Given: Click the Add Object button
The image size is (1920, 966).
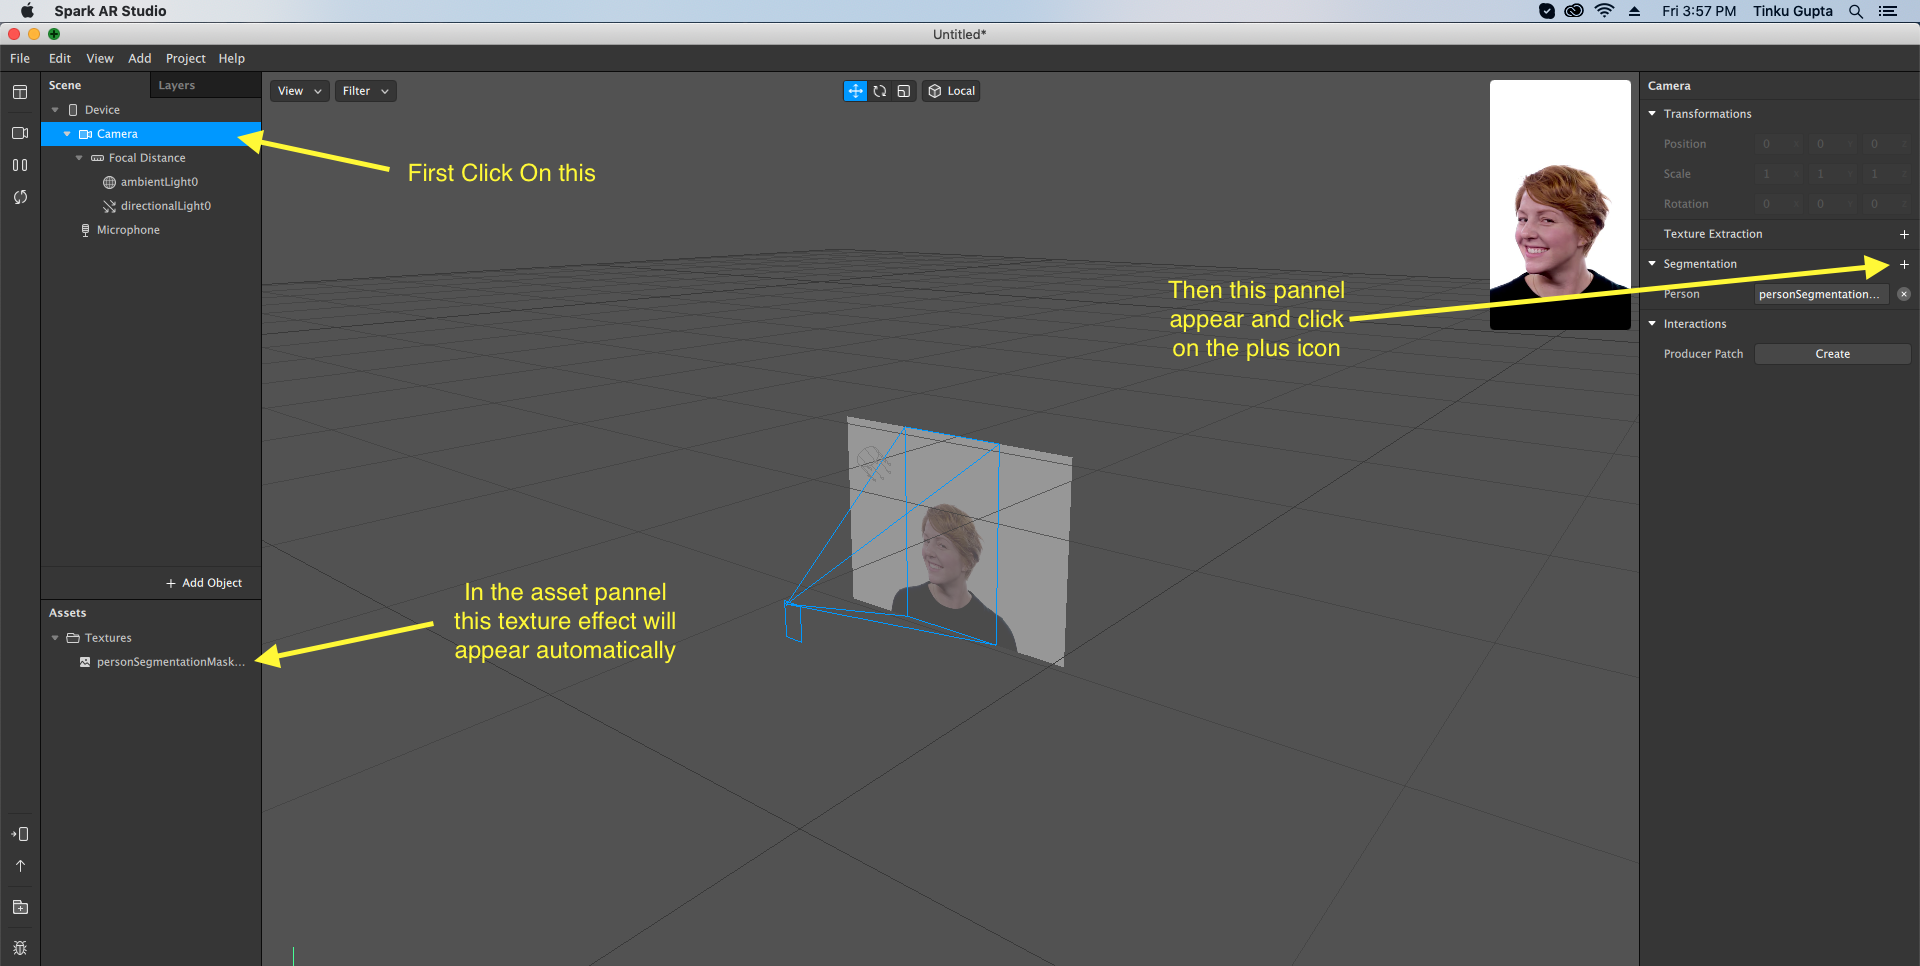Looking at the screenshot, I should (204, 583).
